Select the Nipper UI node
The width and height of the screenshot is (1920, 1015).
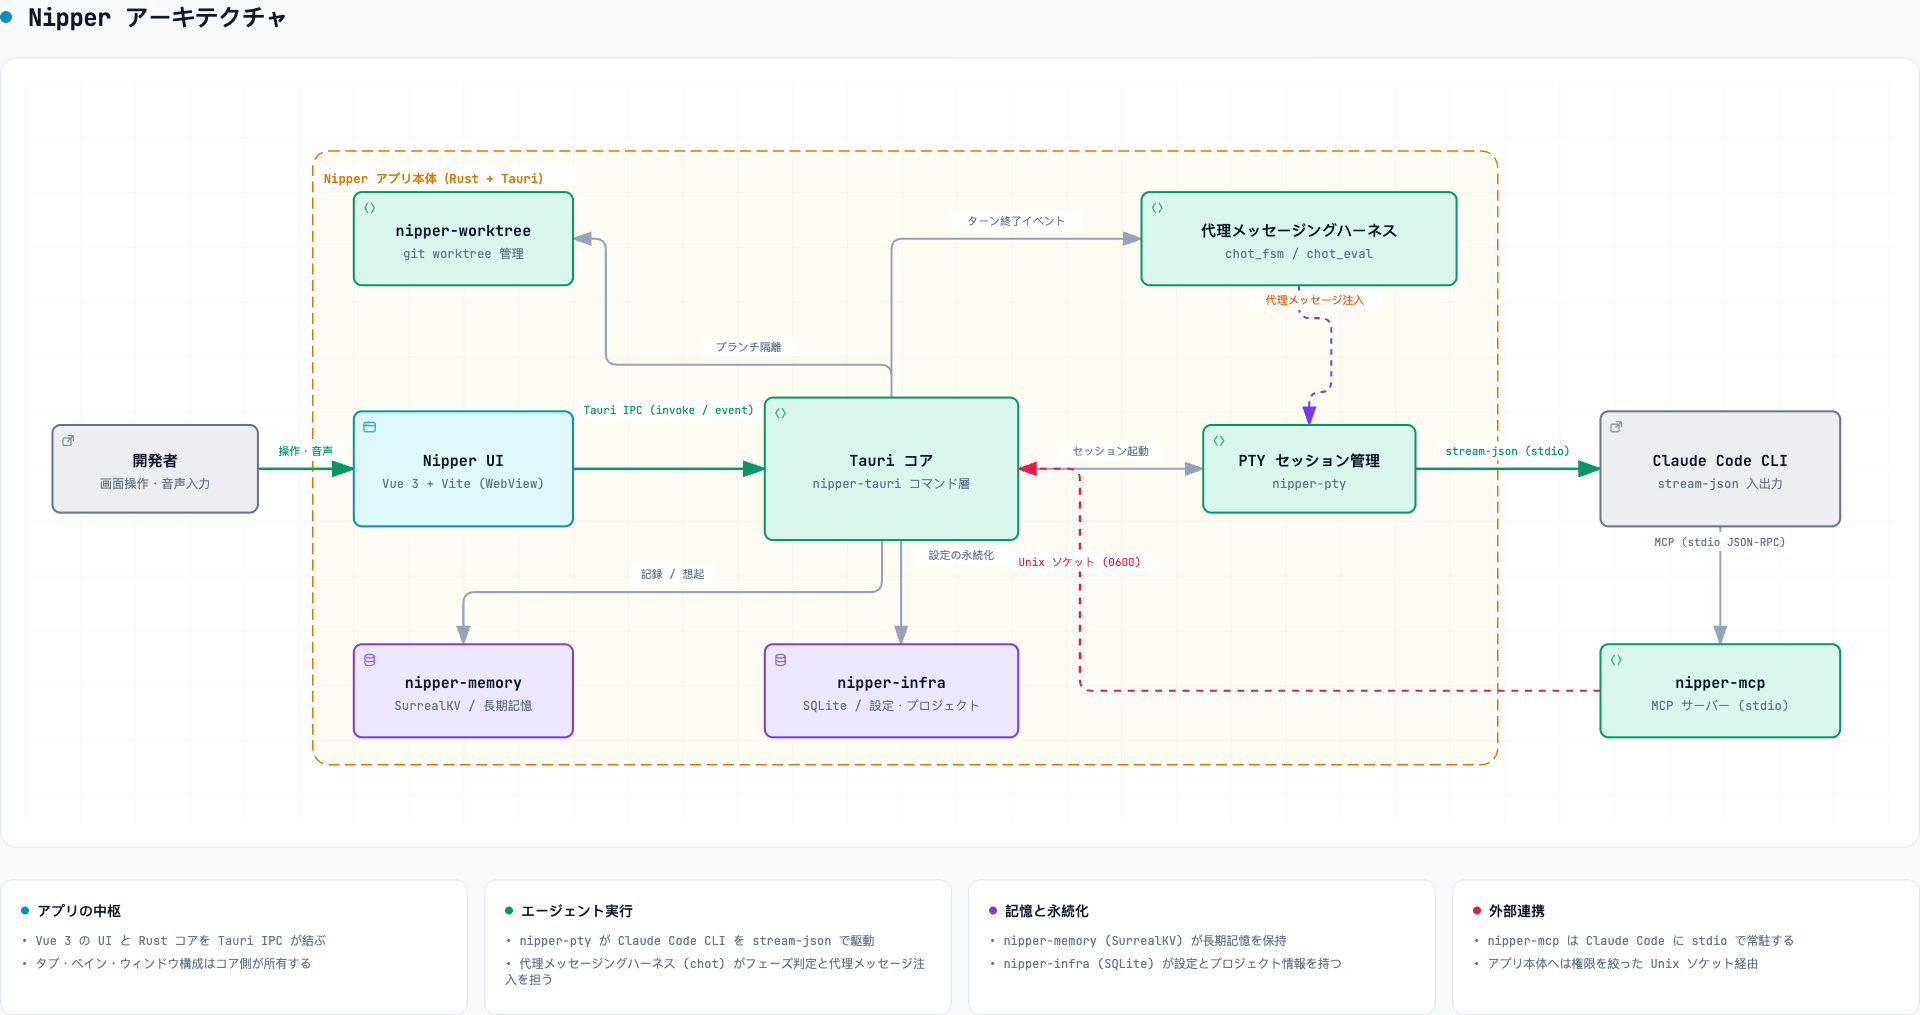pos(463,469)
